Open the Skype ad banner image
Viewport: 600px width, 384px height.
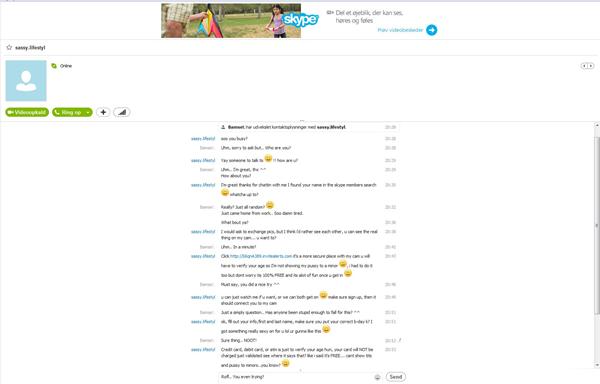coord(231,21)
